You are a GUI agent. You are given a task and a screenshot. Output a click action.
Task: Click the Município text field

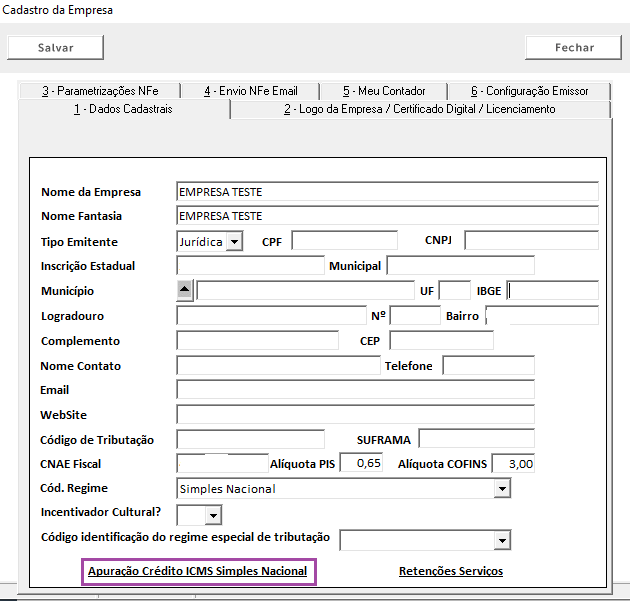coord(305,290)
